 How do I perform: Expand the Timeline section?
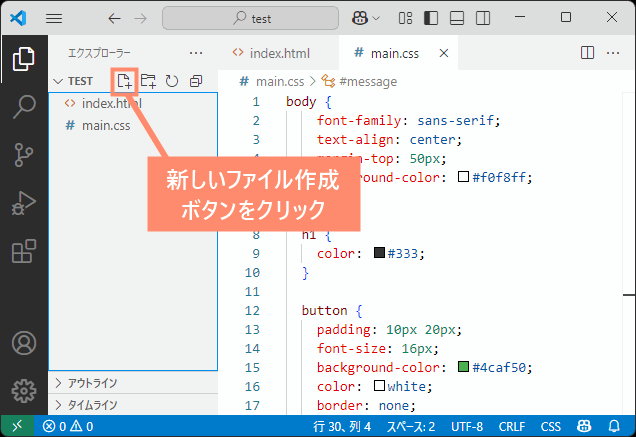coord(133,405)
